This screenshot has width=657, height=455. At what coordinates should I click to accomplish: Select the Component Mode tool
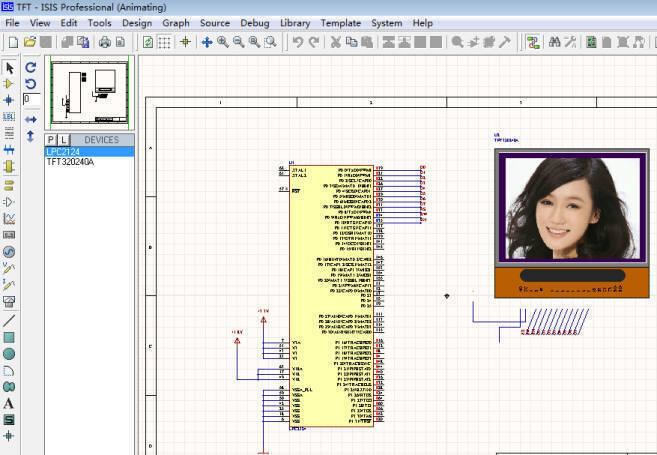[10, 84]
